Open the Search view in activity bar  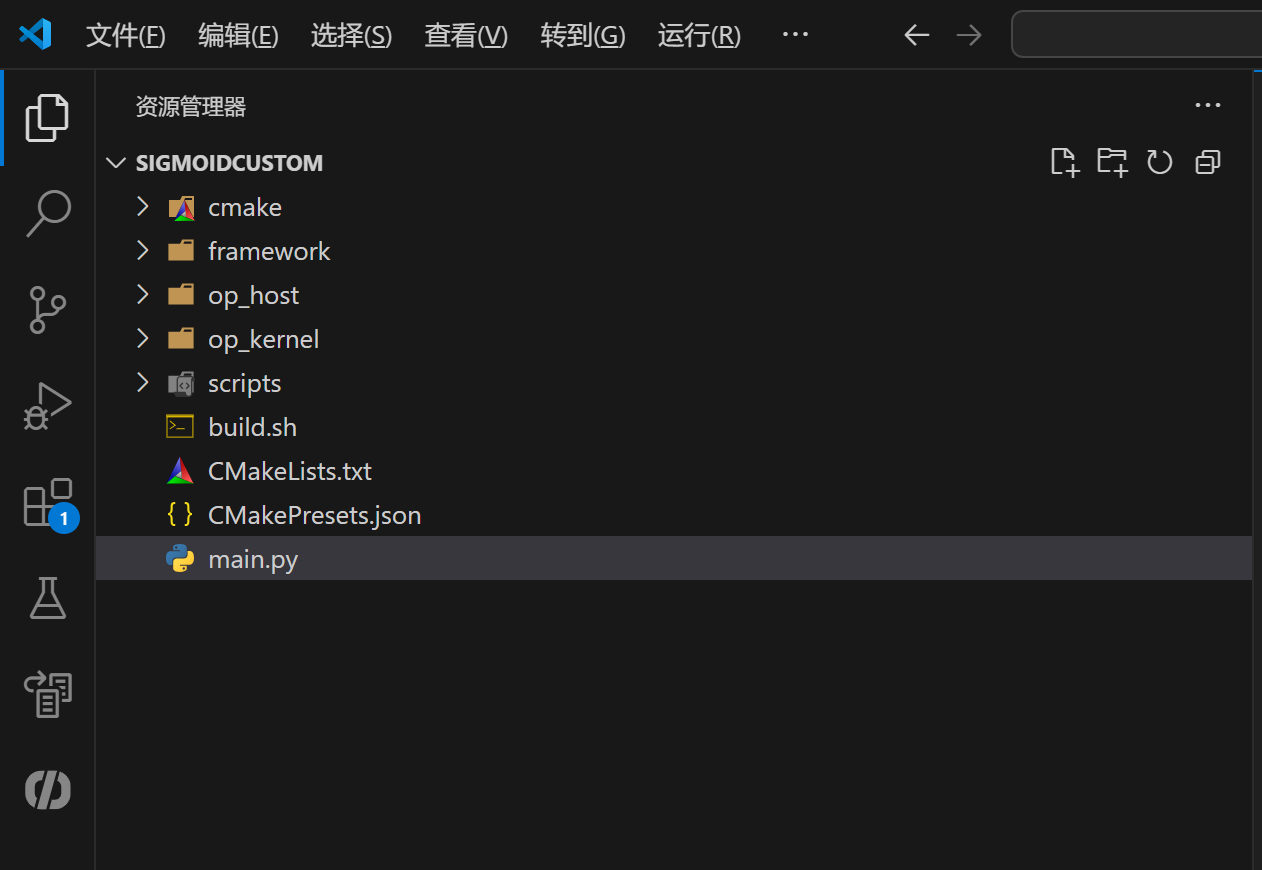(47, 213)
